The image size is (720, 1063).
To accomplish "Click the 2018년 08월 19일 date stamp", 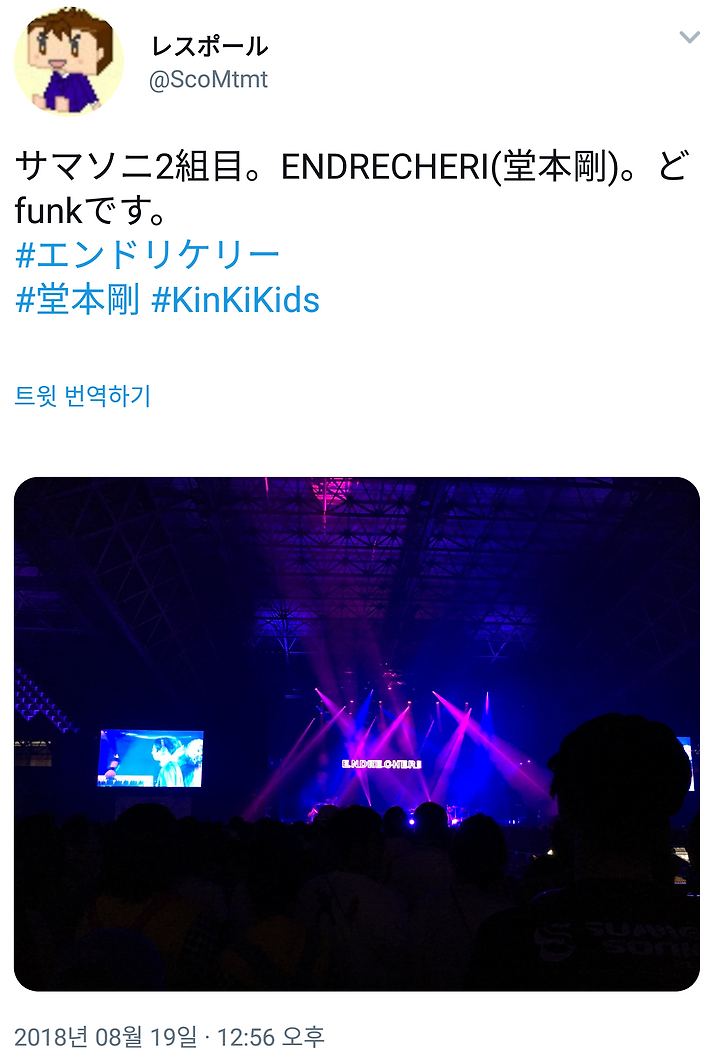I will (x=106, y=1037).
